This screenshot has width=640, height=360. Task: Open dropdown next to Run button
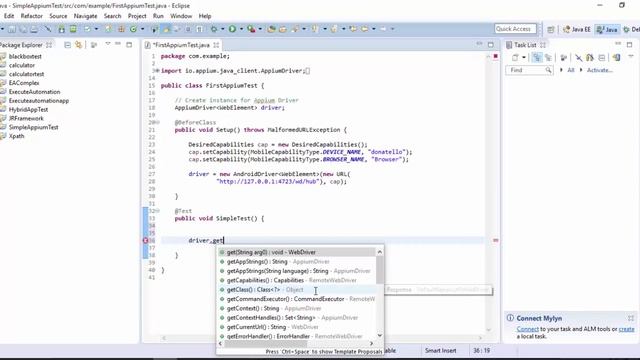point(241,29)
